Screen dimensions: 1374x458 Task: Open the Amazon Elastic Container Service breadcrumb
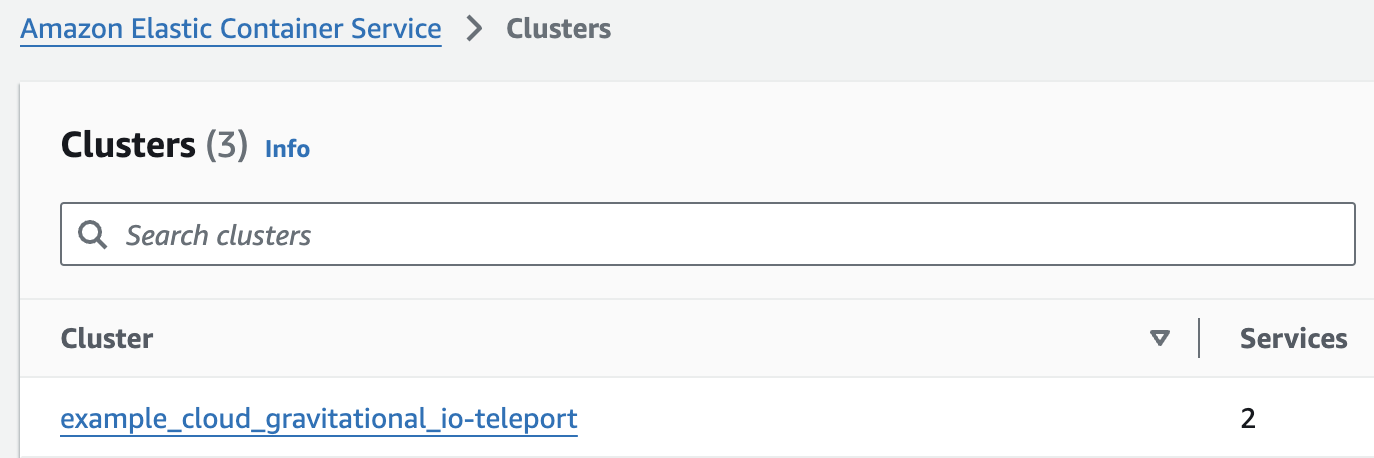click(231, 29)
